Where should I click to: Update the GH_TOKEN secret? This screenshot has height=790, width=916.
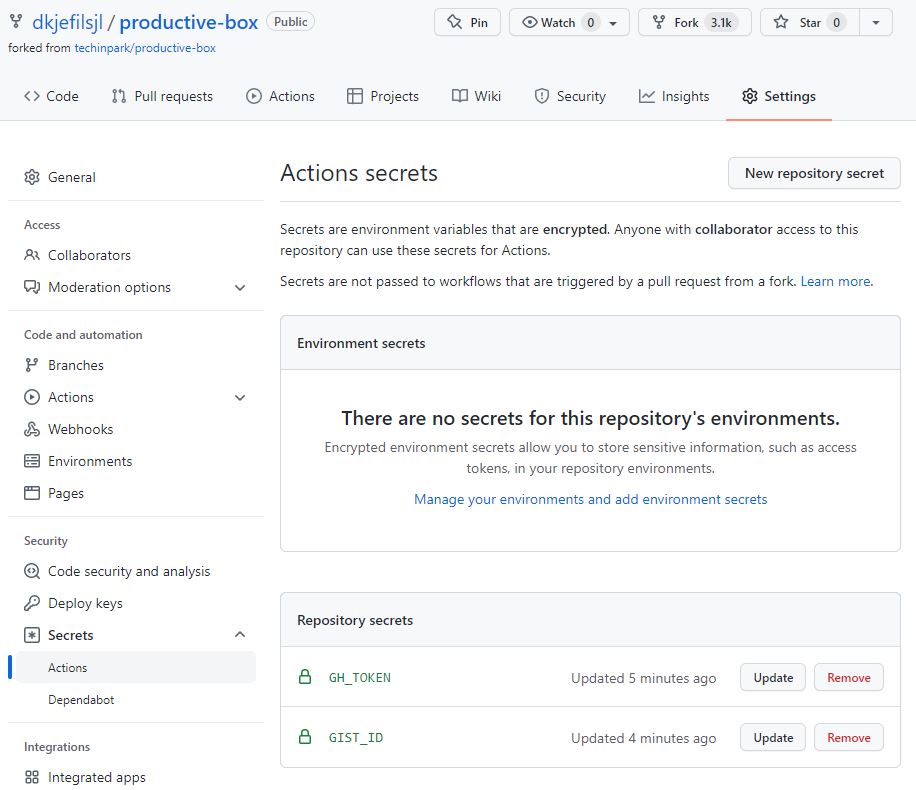[x=773, y=678]
